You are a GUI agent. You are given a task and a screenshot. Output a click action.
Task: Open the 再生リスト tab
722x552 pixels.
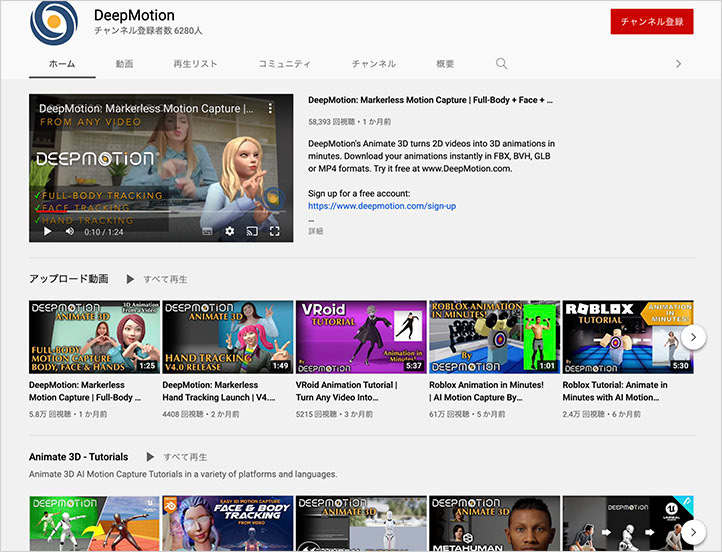(x=195, y=64)
